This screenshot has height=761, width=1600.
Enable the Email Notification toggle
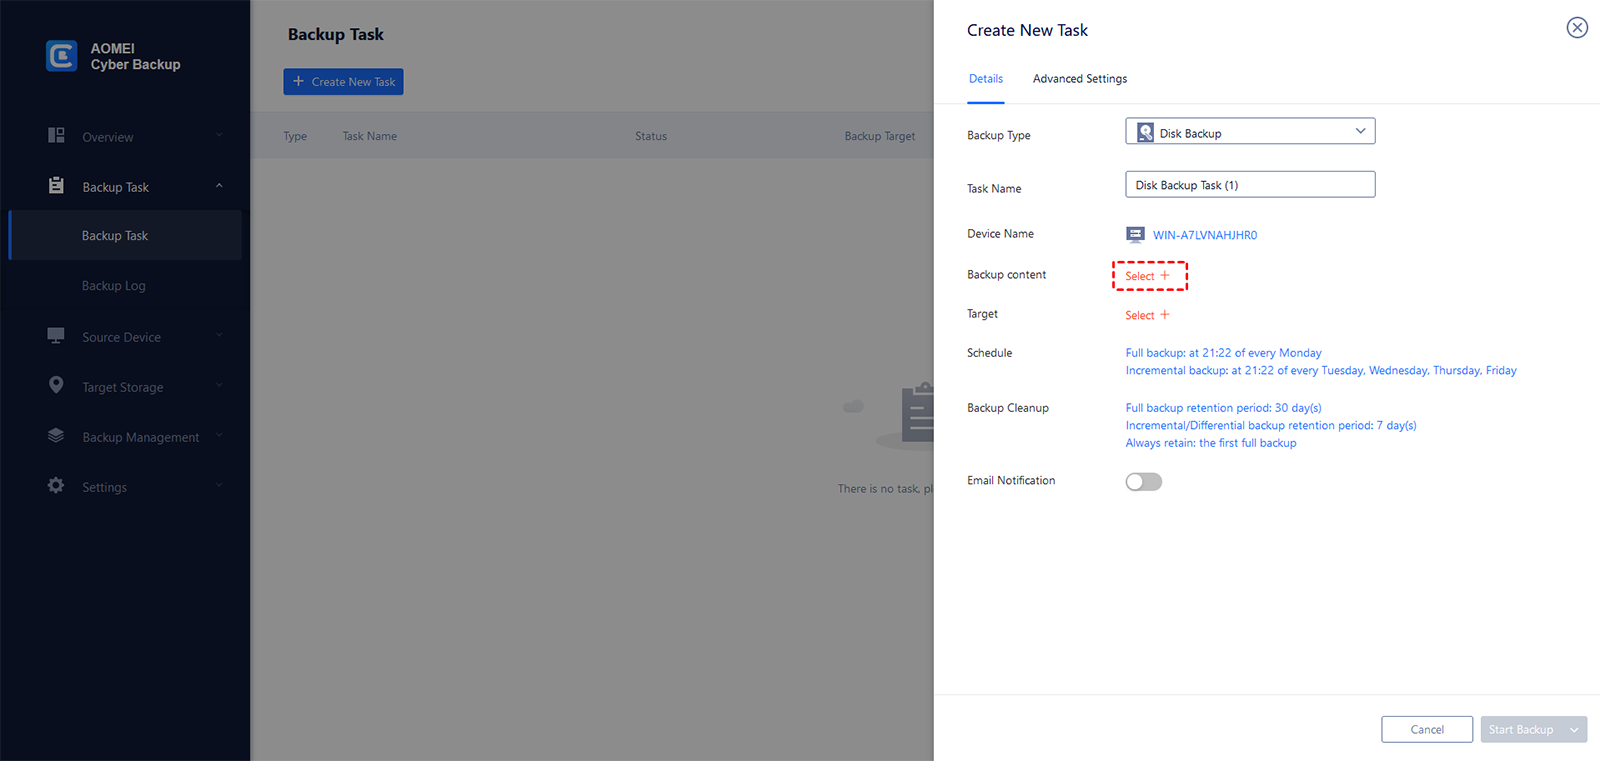pos(1143,482)
